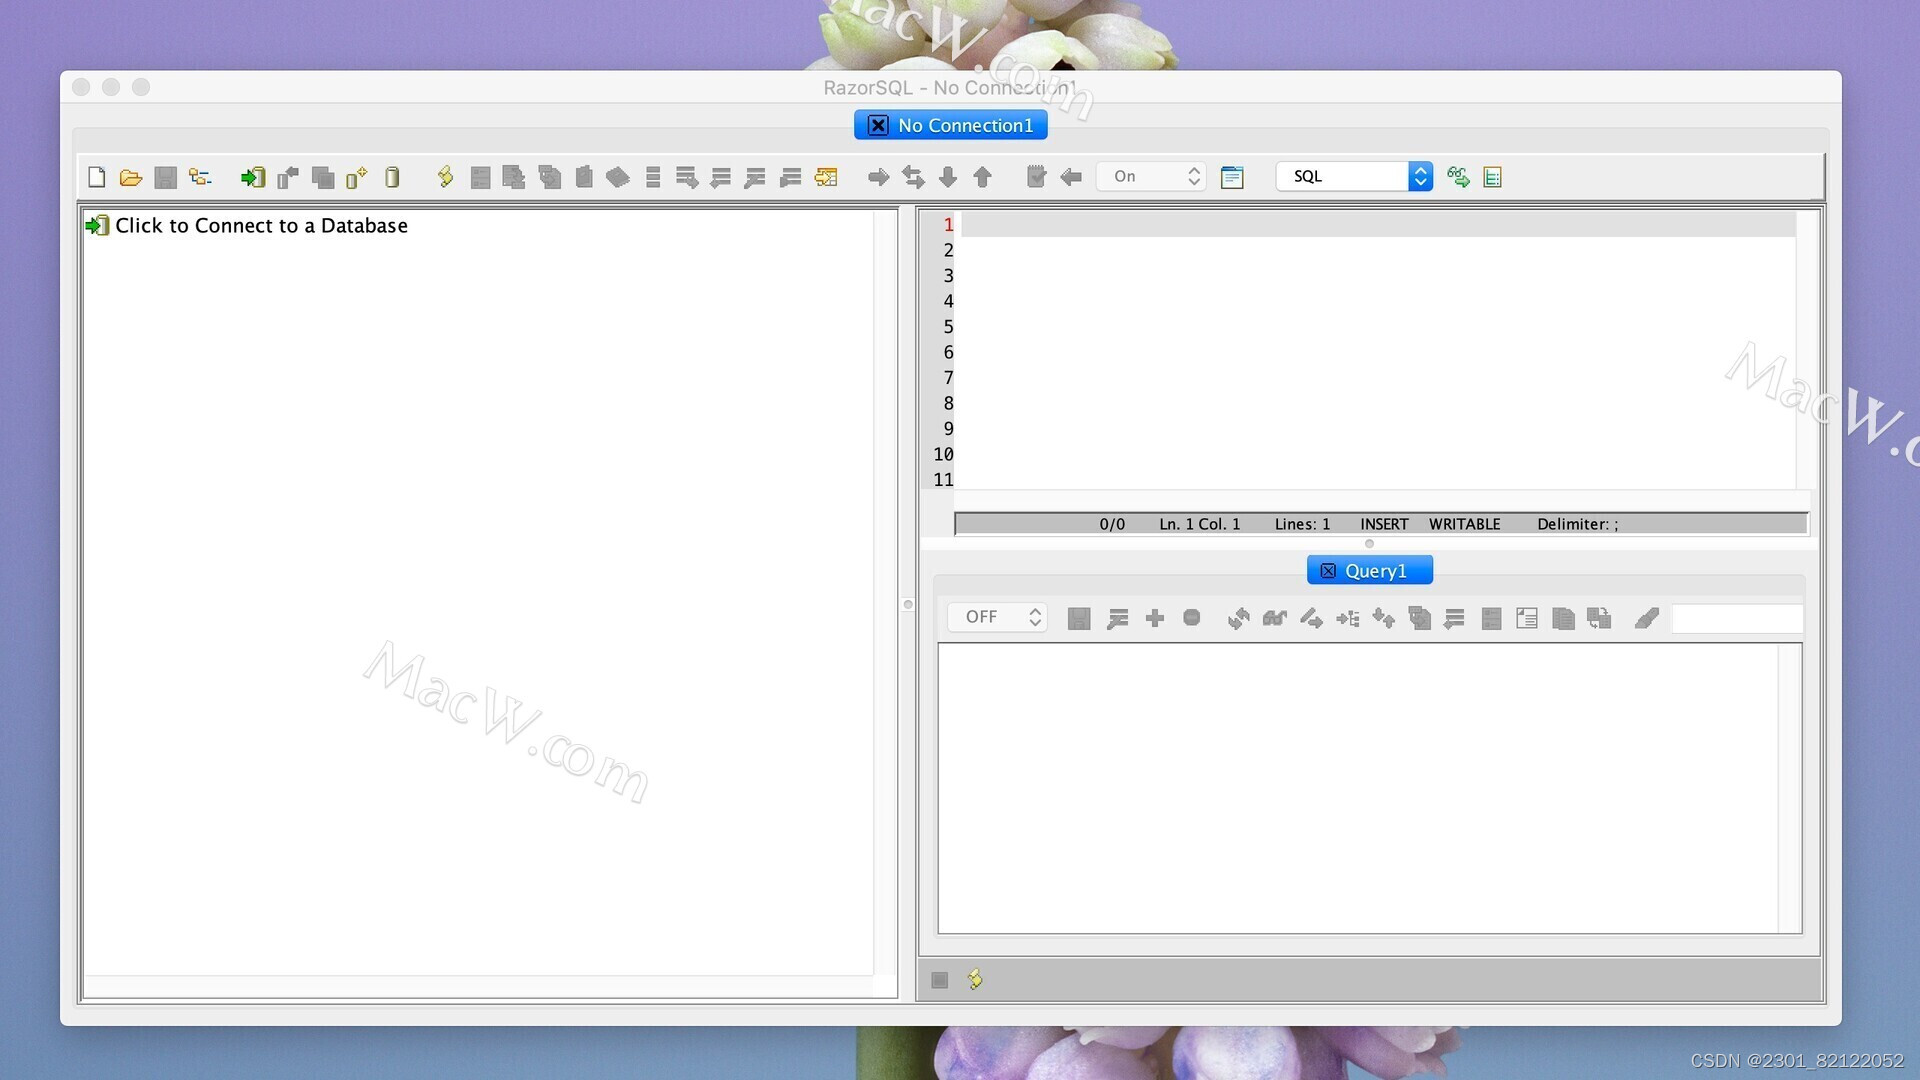The height and width of the screenshot is (1080, 1920).
Task: Open a file with the folder icon
Action: (x=131, y=177)
